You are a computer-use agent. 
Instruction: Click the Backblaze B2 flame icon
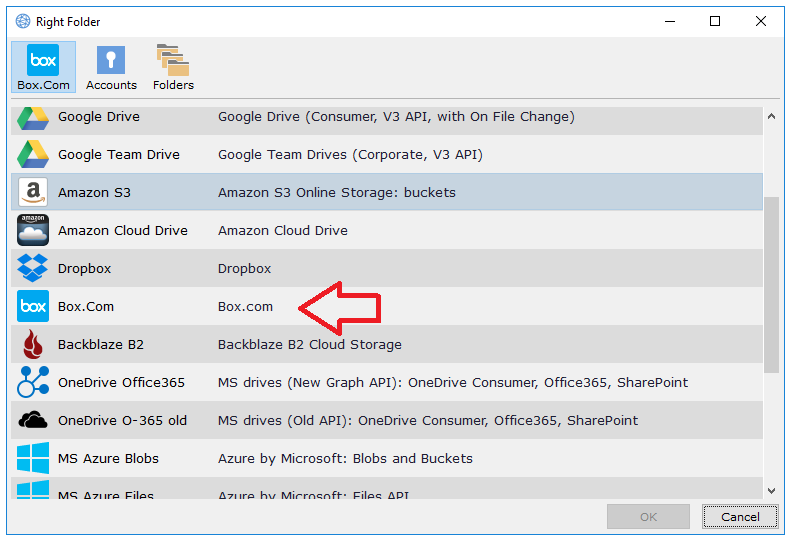click(x=33, y=345)
